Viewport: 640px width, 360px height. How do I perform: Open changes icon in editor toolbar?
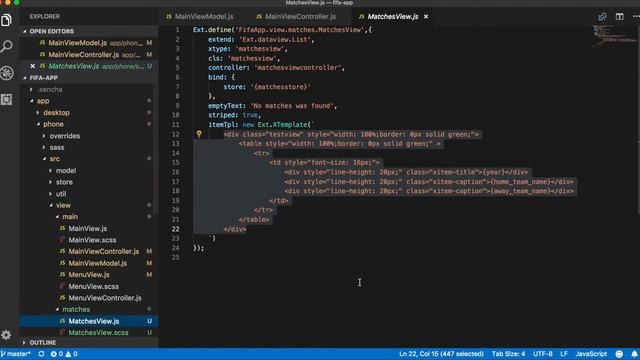point(602,17)
